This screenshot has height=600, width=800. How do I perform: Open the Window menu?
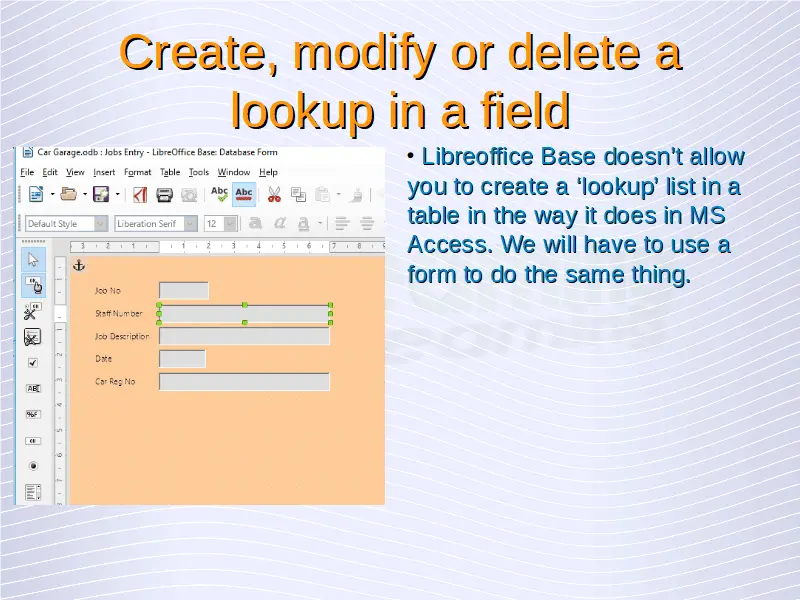point(234,172)
